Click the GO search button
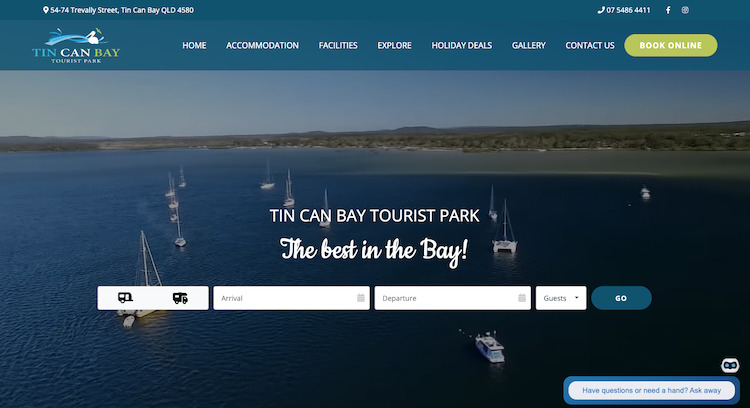Viewport: 750px width, 408px height. 621,298
